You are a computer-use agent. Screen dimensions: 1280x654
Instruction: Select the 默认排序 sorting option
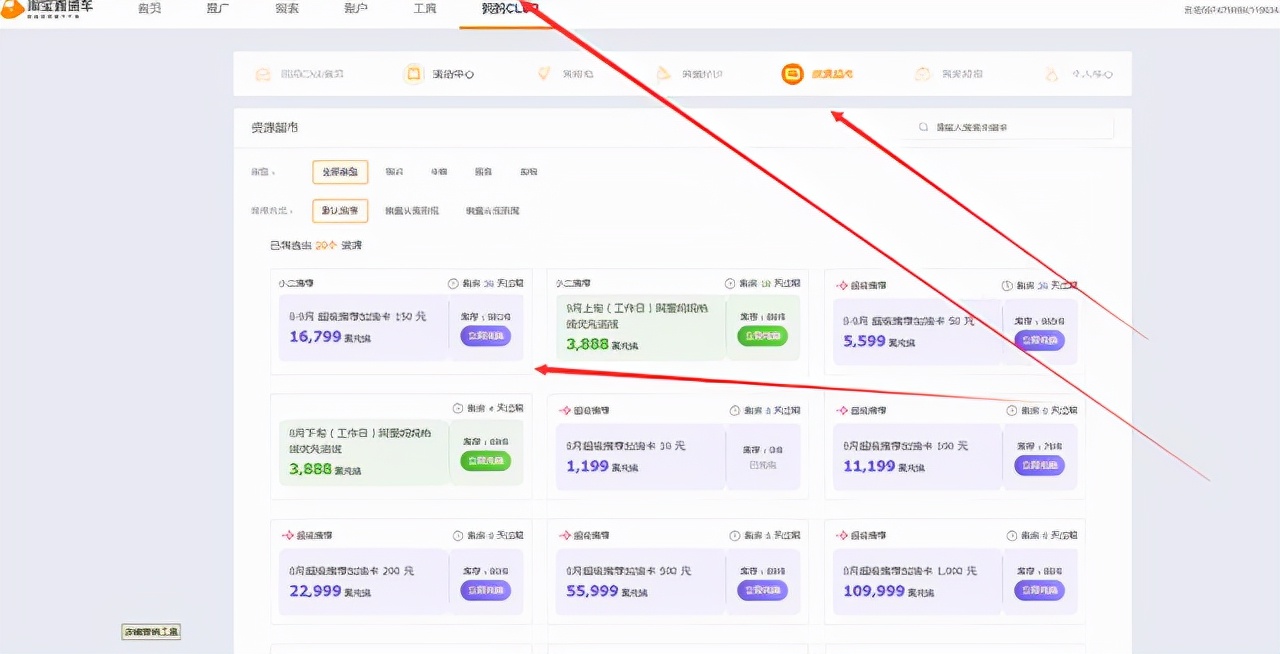[339, 210]
